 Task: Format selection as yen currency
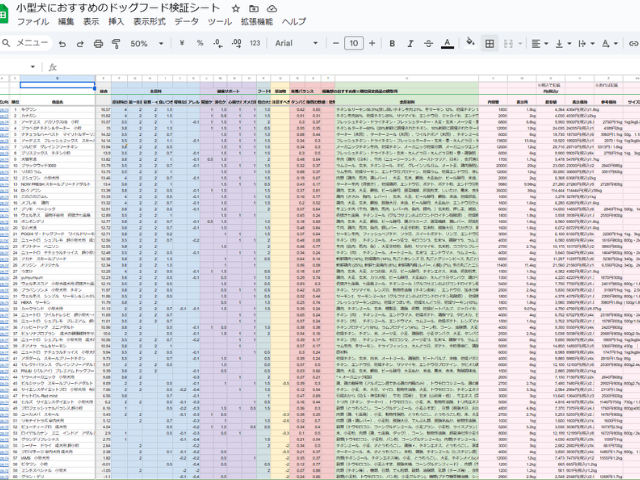tap(182, 43)
